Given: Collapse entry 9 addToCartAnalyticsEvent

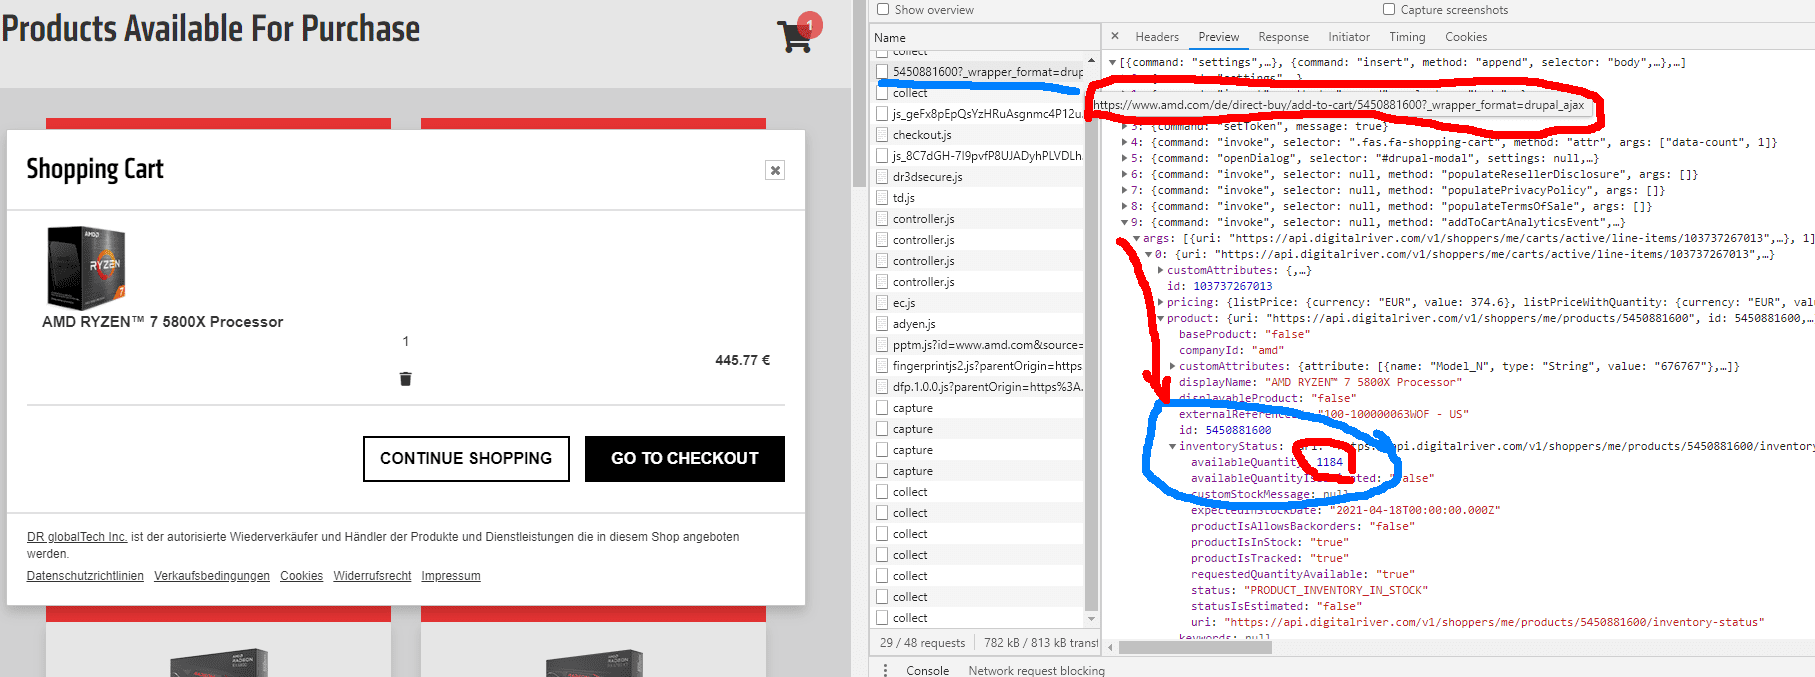Looking at the screenshot, I should [1124, 222].
